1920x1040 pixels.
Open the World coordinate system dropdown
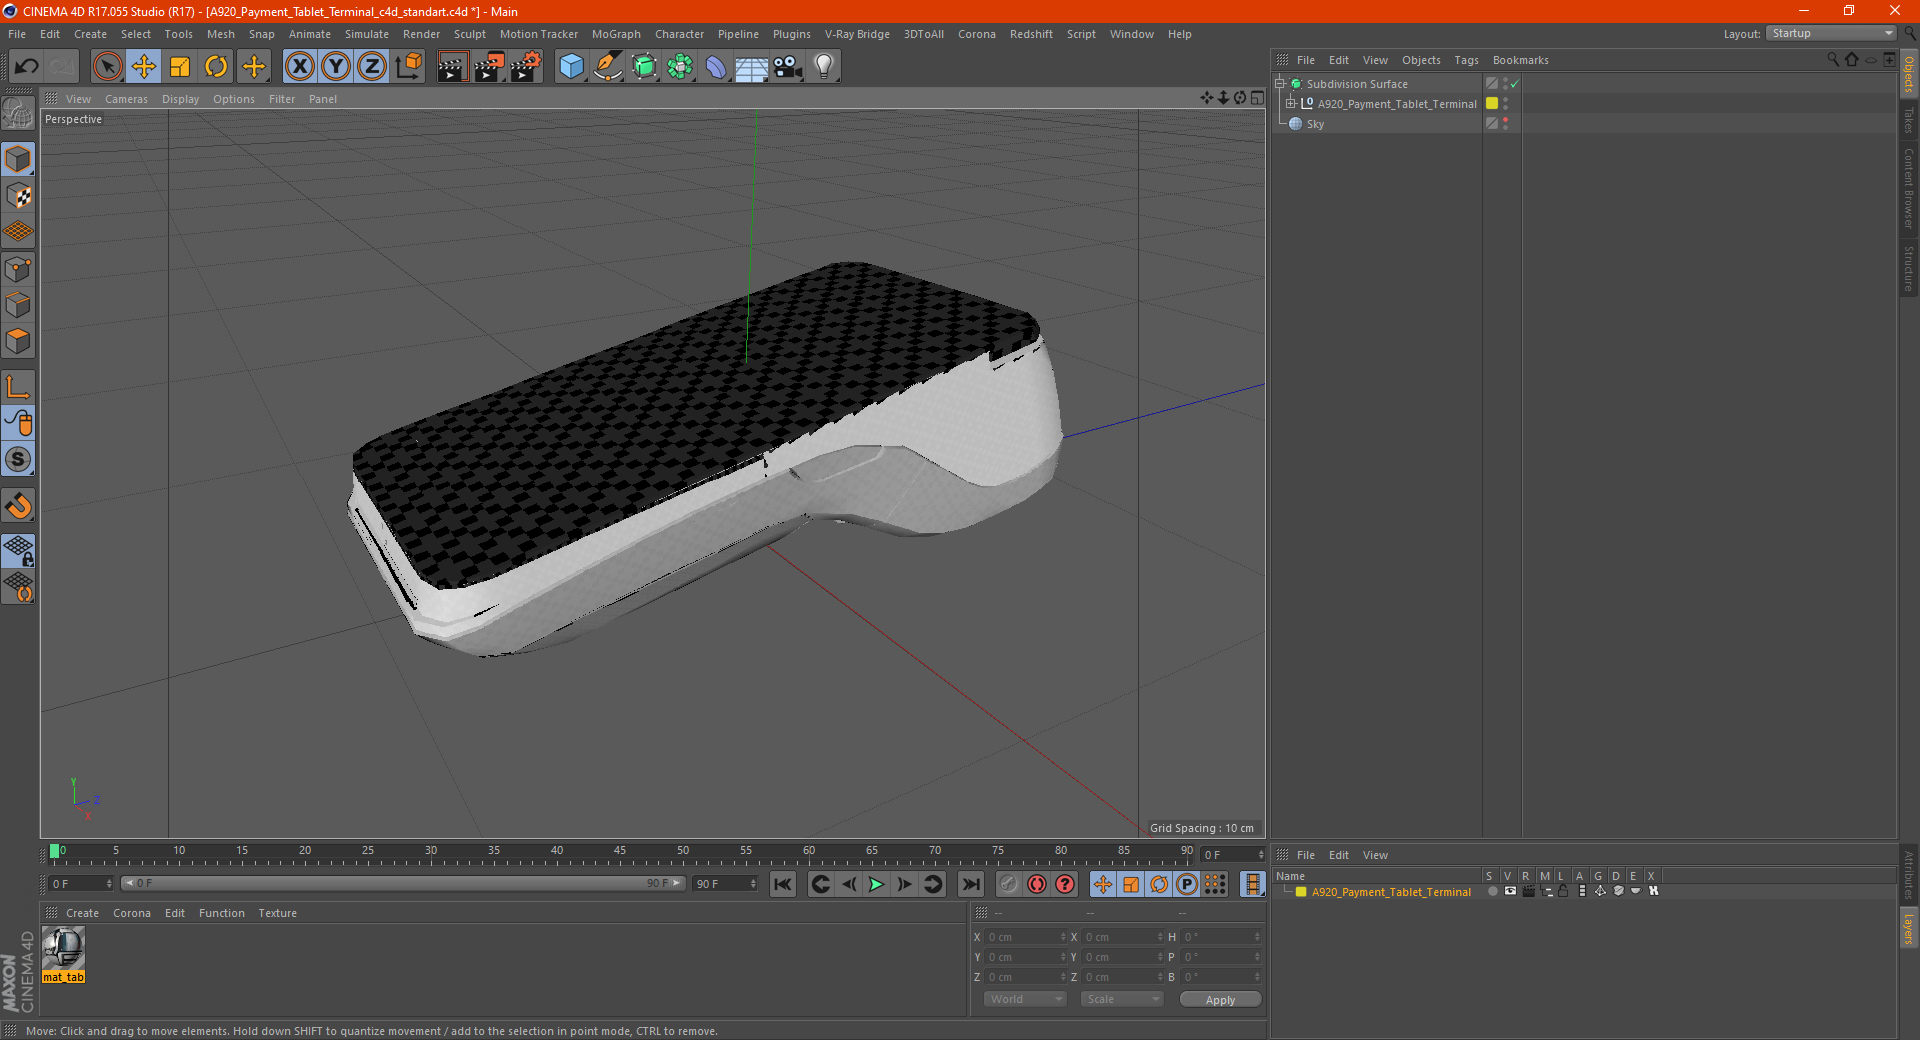click(x=1025, y=999)
